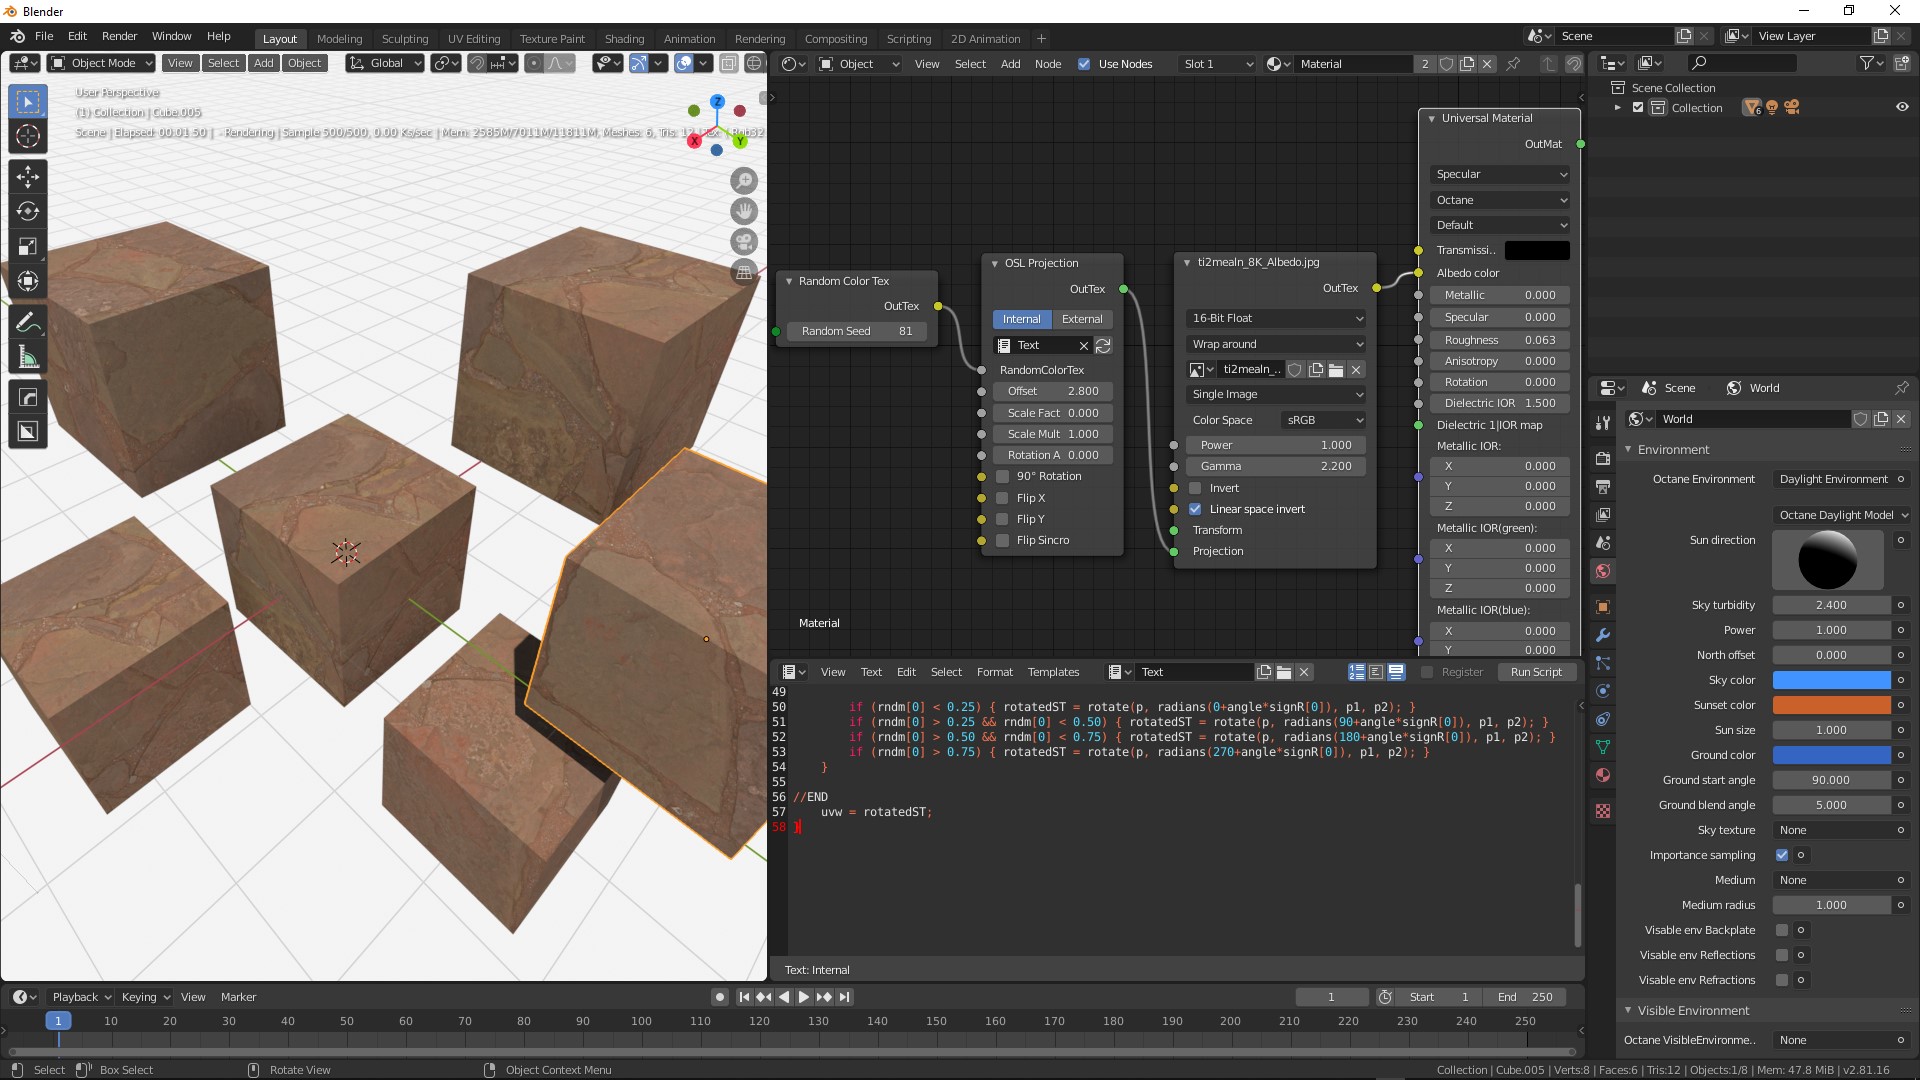Select the External script source button
1920x1080 pixels.
click(x=1082, y=319)
